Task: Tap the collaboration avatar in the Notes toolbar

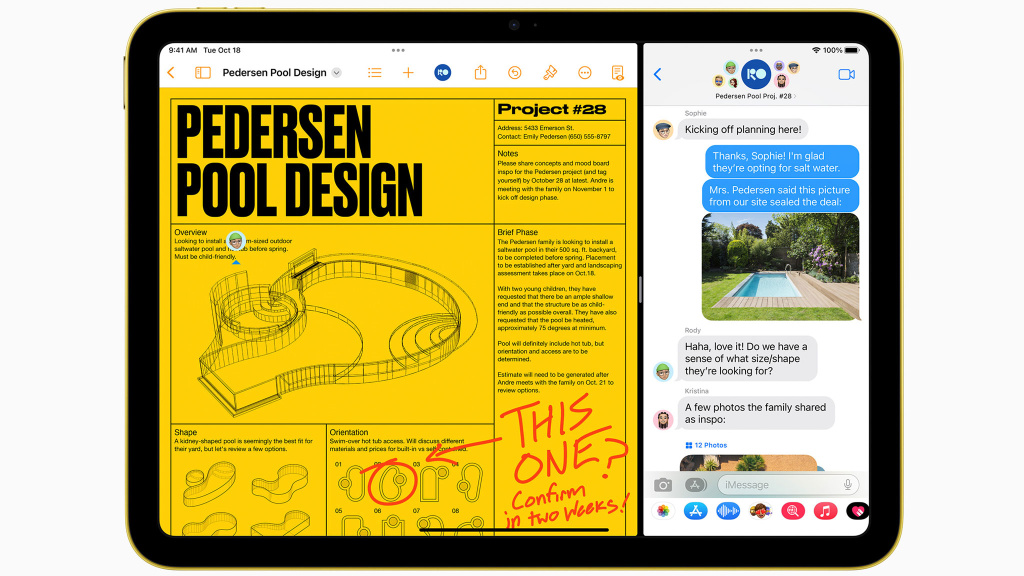Action: tap(443, 72)
